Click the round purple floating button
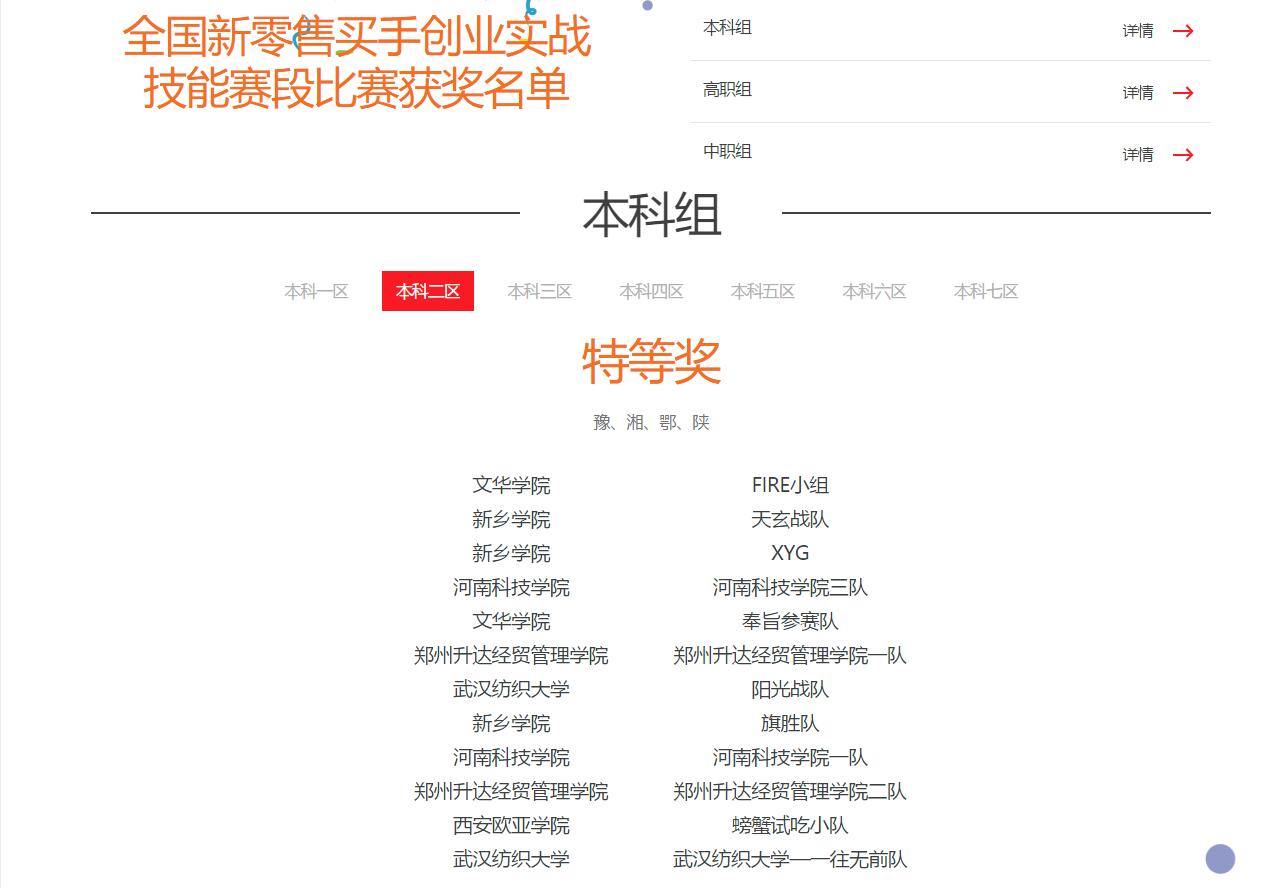Image resolution: width=1286 pixels, height=888 pixels. point(1220,859)
